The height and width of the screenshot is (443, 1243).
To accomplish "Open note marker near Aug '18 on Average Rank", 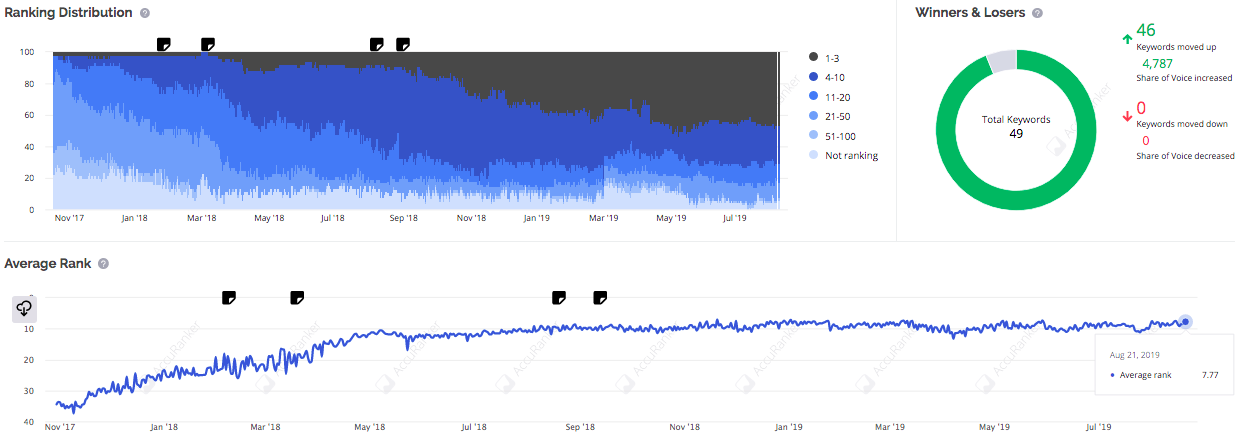I will click(560, 298).
